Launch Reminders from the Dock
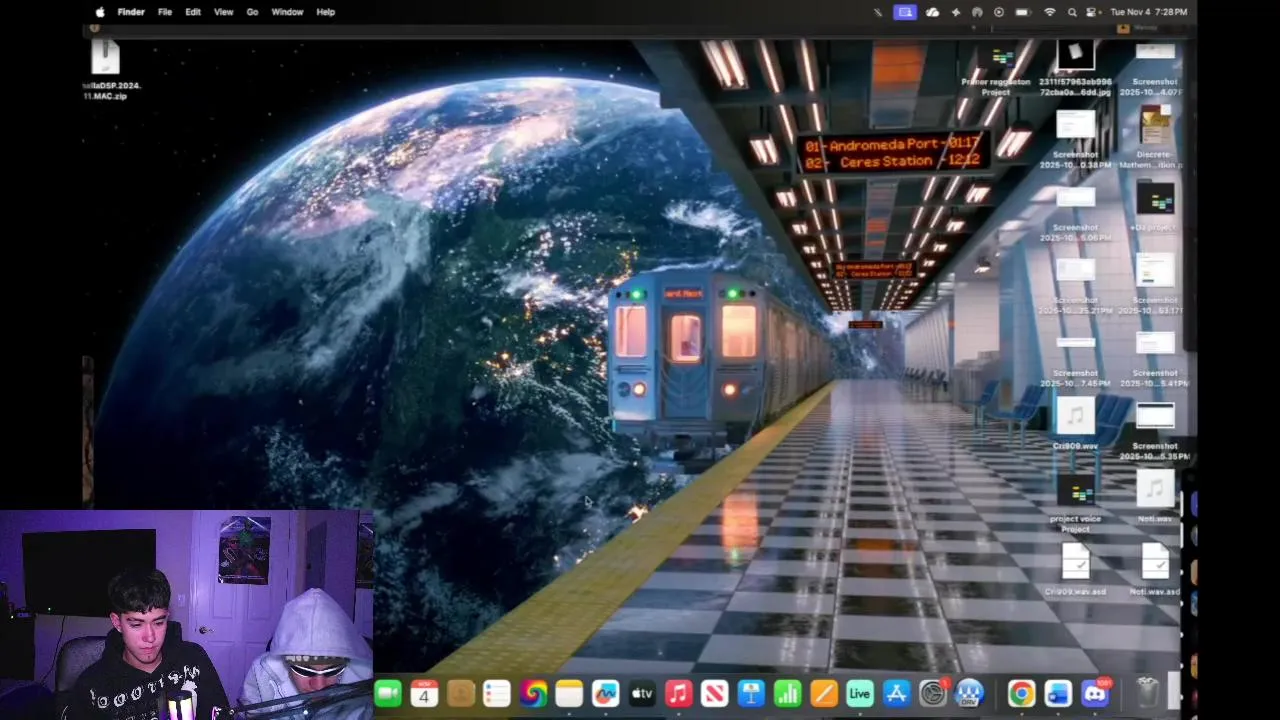The image size is (1280, 720). [497, 693]
